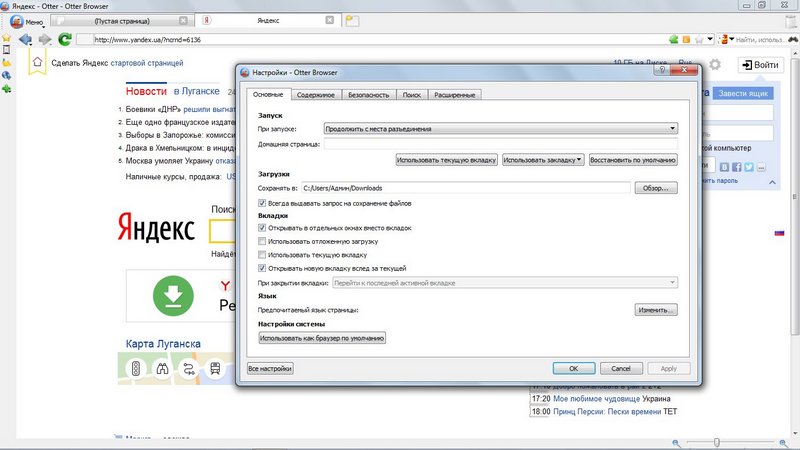Enable delayed loading checkbox
The height and width of the screenshot is (450, 800).
coord(262,241)
